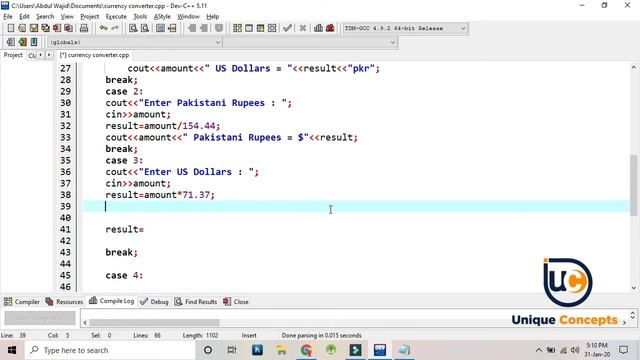Click the New file toolbar icon

click(11, 28)
